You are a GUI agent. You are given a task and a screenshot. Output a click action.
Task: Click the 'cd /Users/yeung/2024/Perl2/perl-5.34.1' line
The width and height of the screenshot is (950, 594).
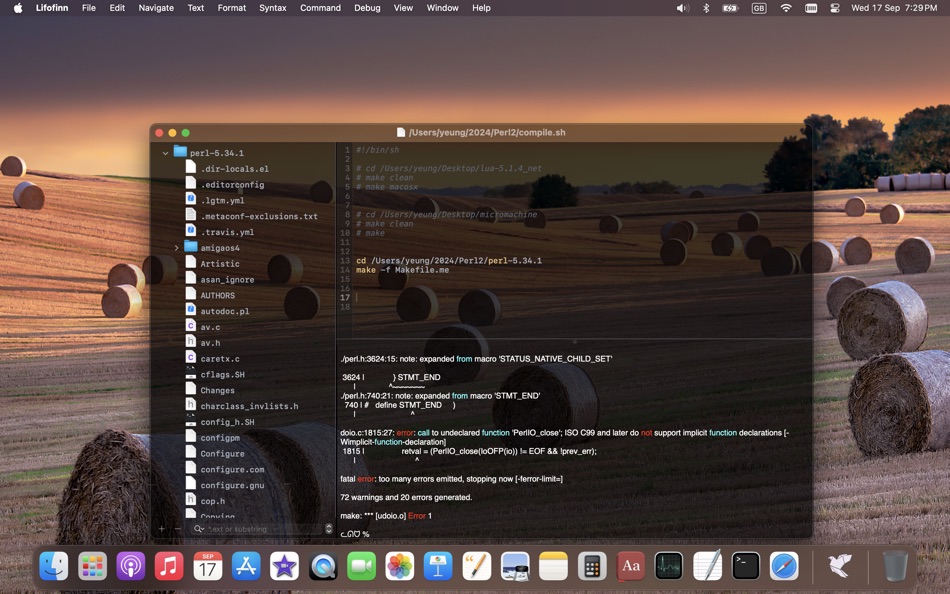(449, 261)
